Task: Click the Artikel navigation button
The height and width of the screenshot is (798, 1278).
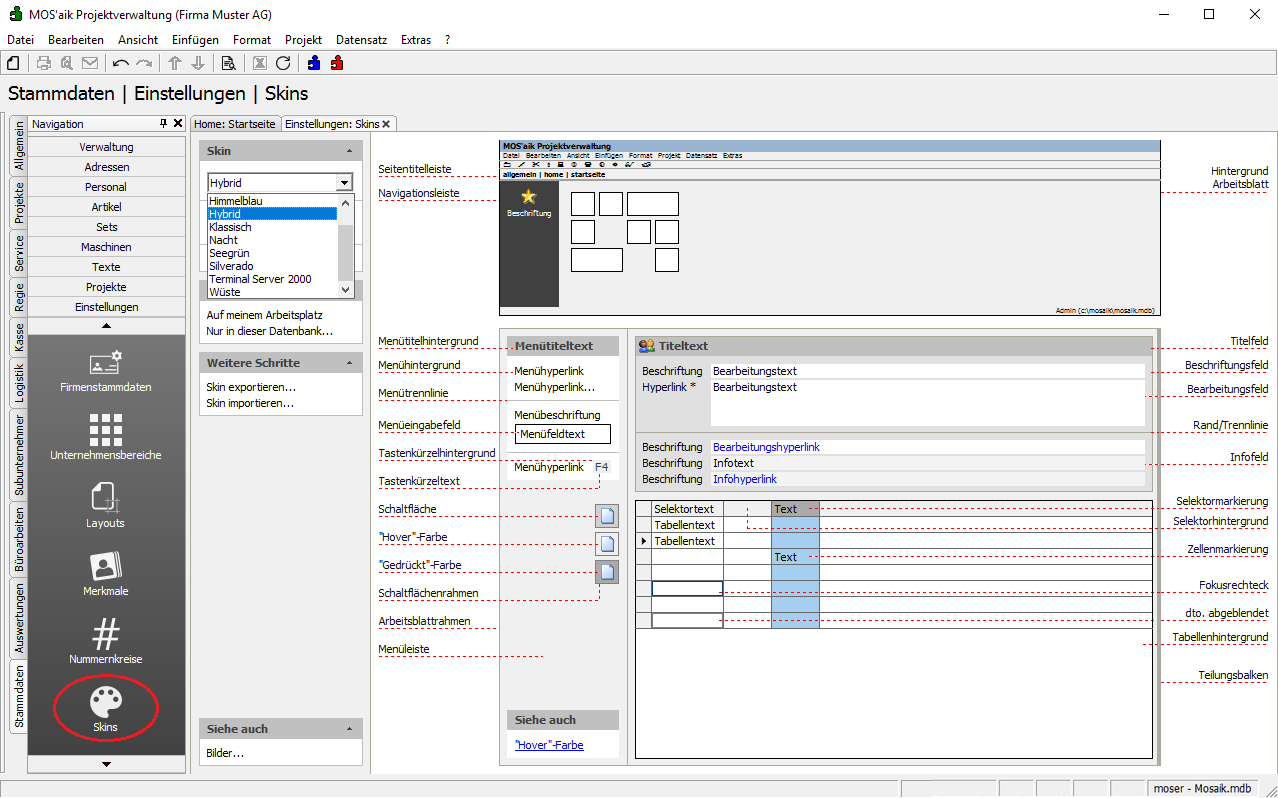Action: 107,207
